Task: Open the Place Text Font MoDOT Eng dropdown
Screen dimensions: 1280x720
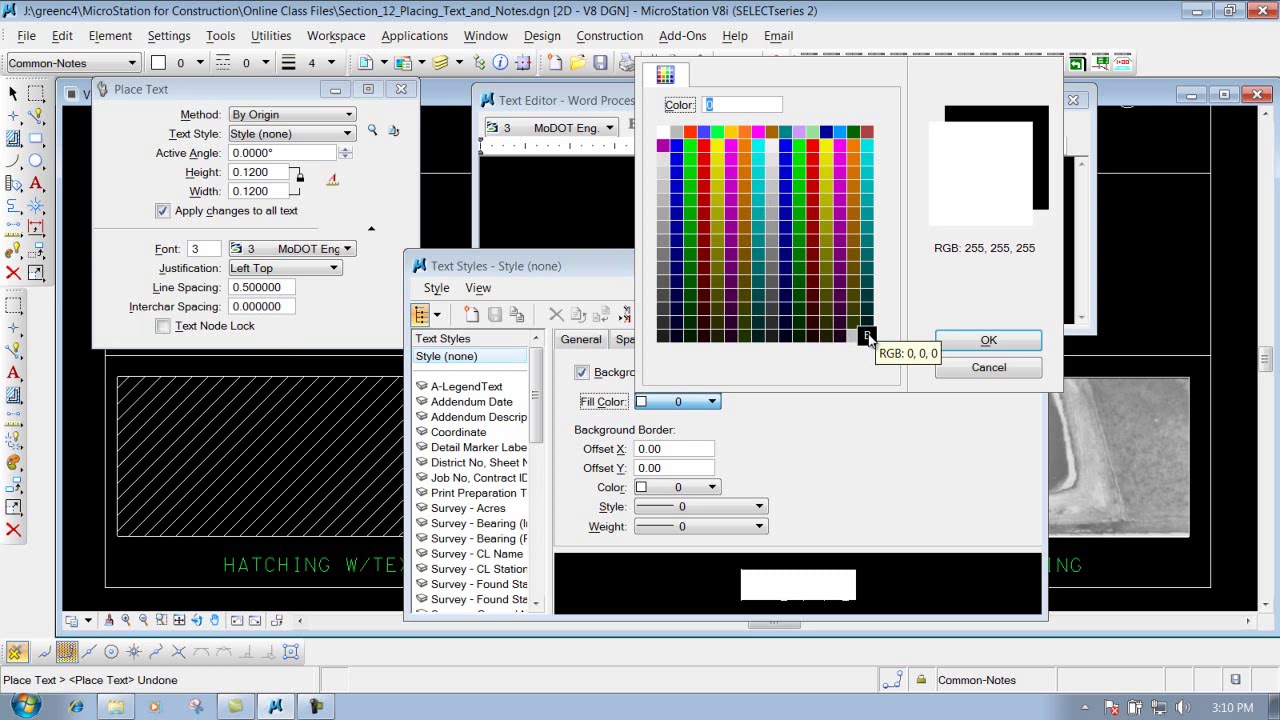Action: click(291, 249)
